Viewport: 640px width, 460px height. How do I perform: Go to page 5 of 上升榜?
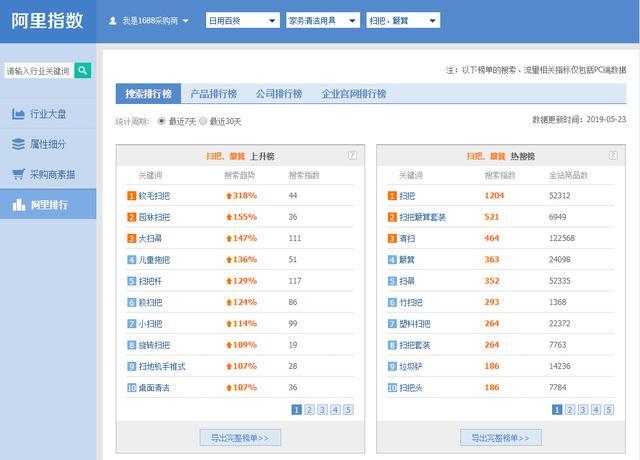point(348,409)
